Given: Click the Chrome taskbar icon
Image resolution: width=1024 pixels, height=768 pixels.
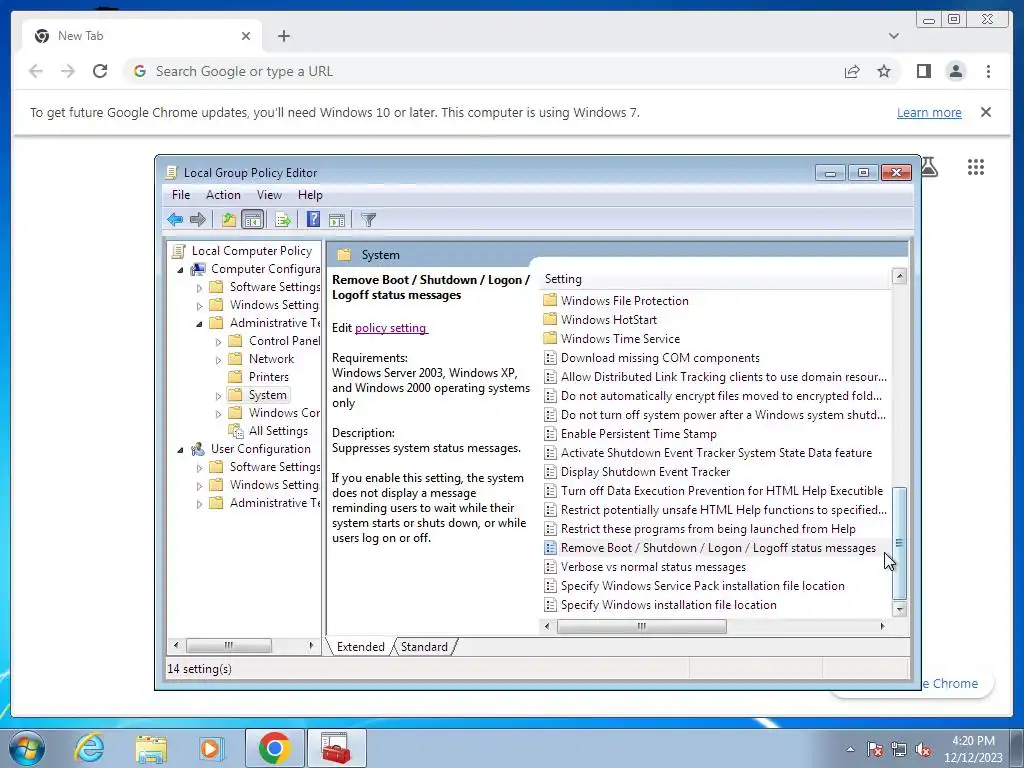Looking at the screenshot, I should 274,748.
